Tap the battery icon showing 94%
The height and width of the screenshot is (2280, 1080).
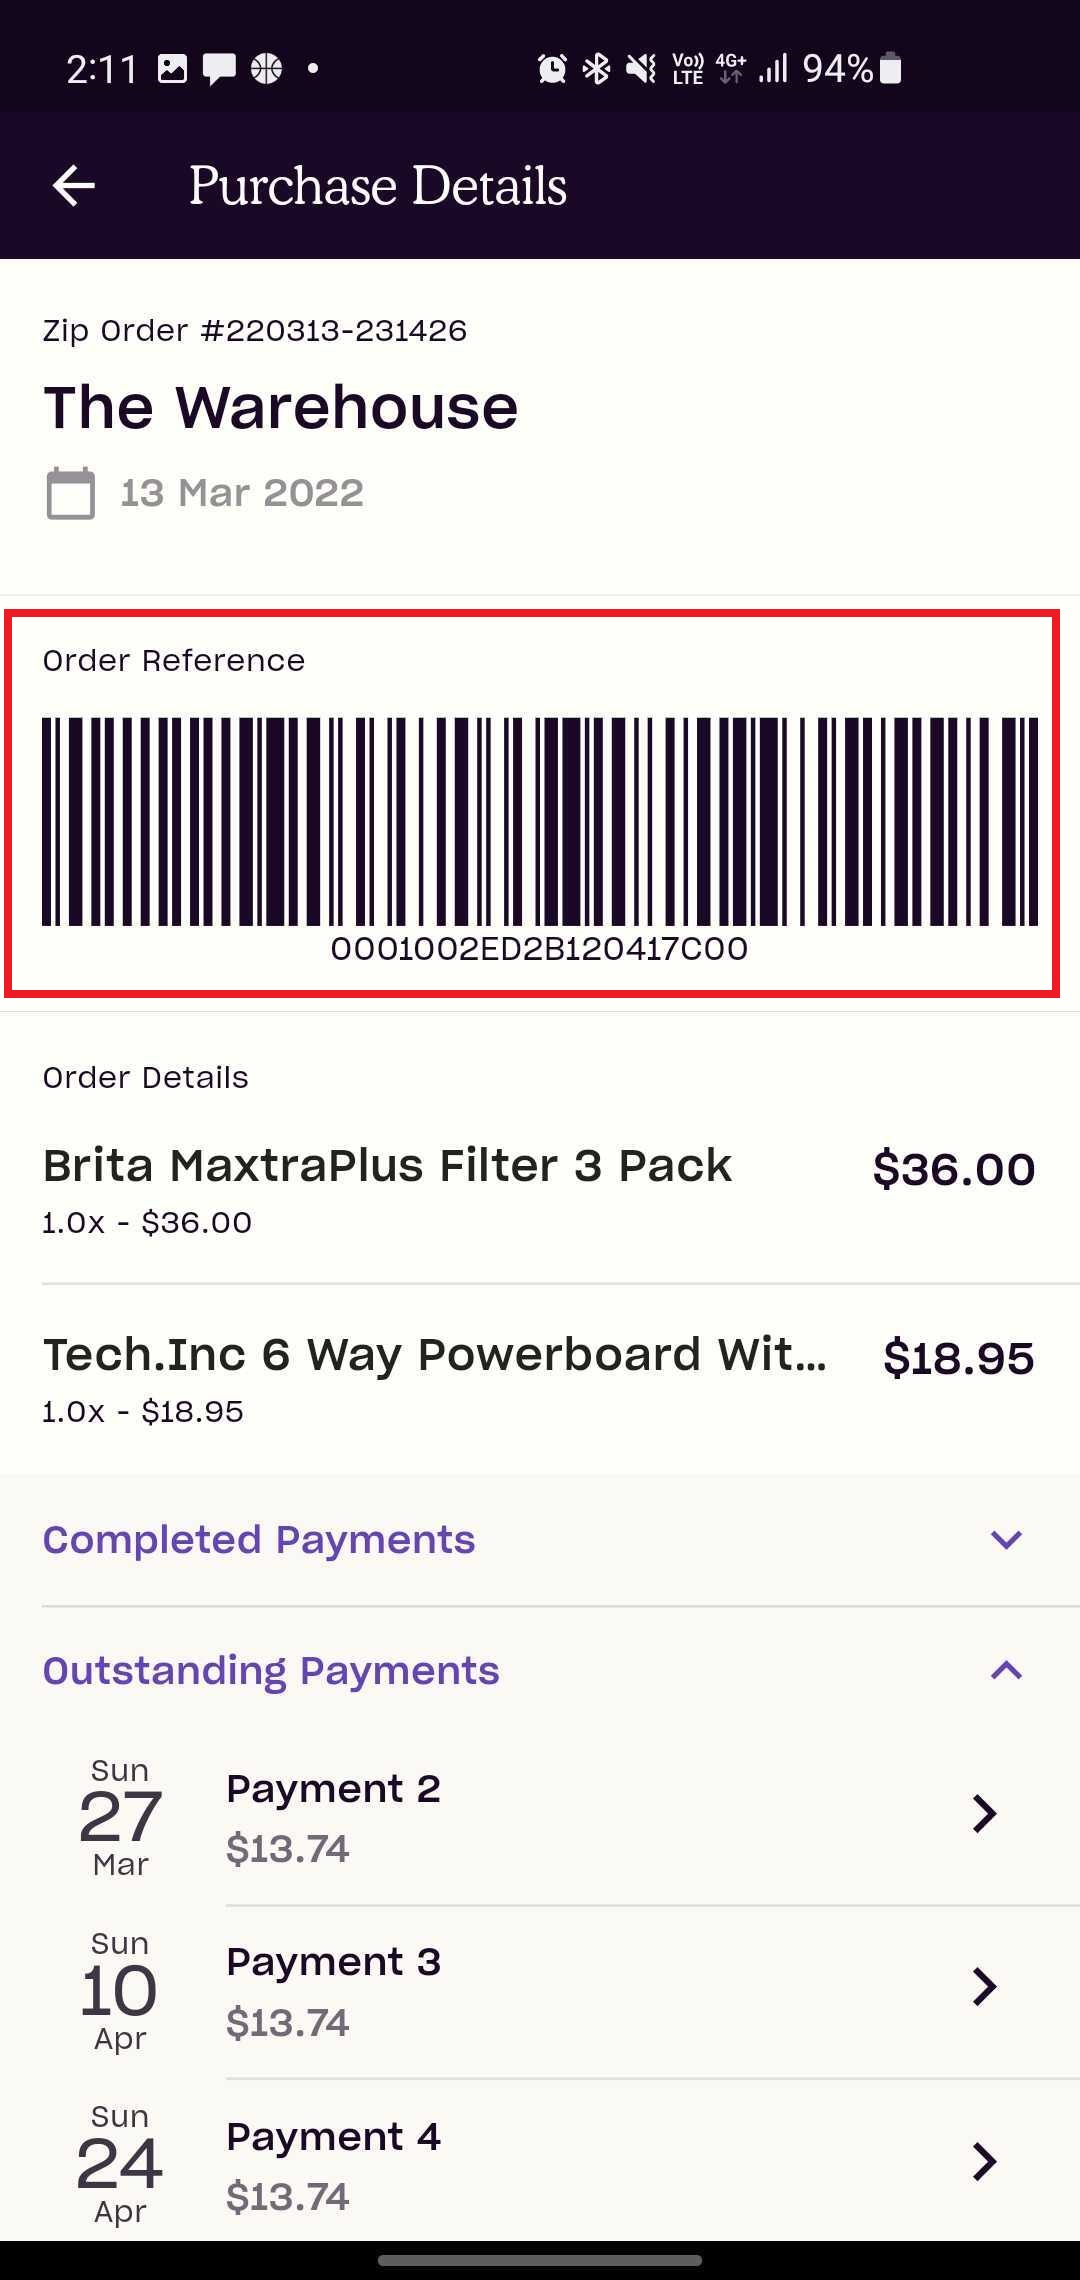coord(891,68)
